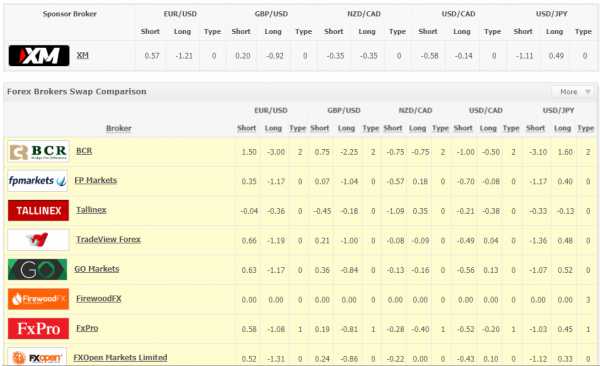Select BCR USD/JPY short value -3.10
Image resolution: width=600 pixels, height=366 pixels.
point(538,152)
